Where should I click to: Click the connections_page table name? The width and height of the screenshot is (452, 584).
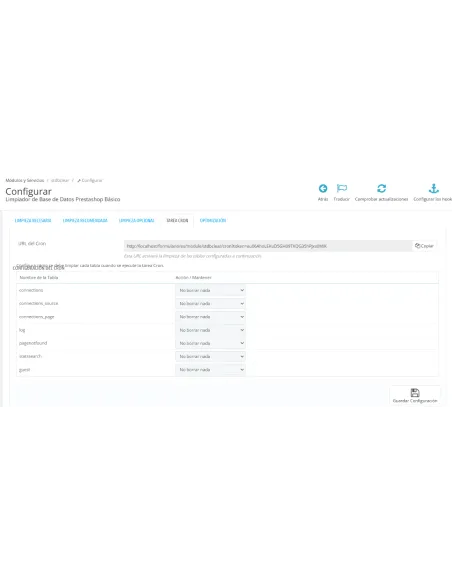[37, 317]
